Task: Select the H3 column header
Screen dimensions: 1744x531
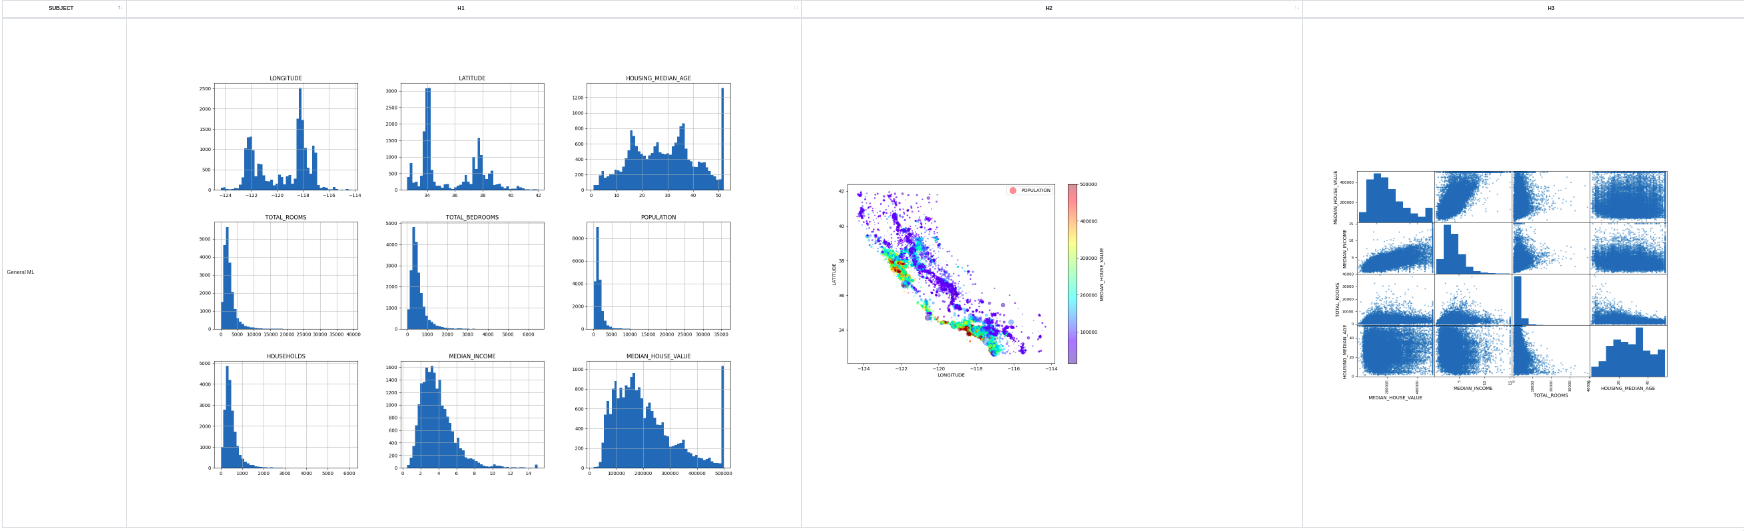Action: 1522,8
